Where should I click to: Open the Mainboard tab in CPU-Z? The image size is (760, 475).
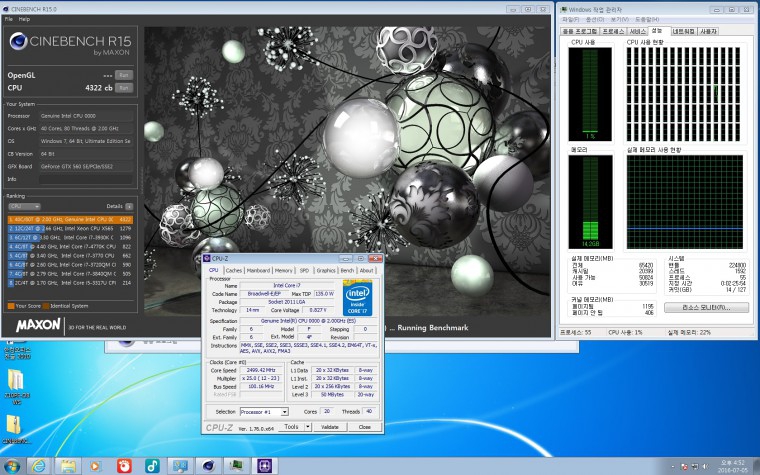click(x=258, y=270)
